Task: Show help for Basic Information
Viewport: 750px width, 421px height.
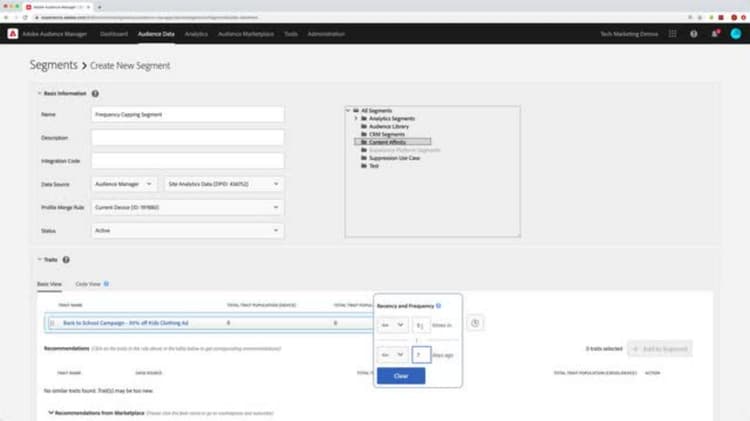Action: 95,93
